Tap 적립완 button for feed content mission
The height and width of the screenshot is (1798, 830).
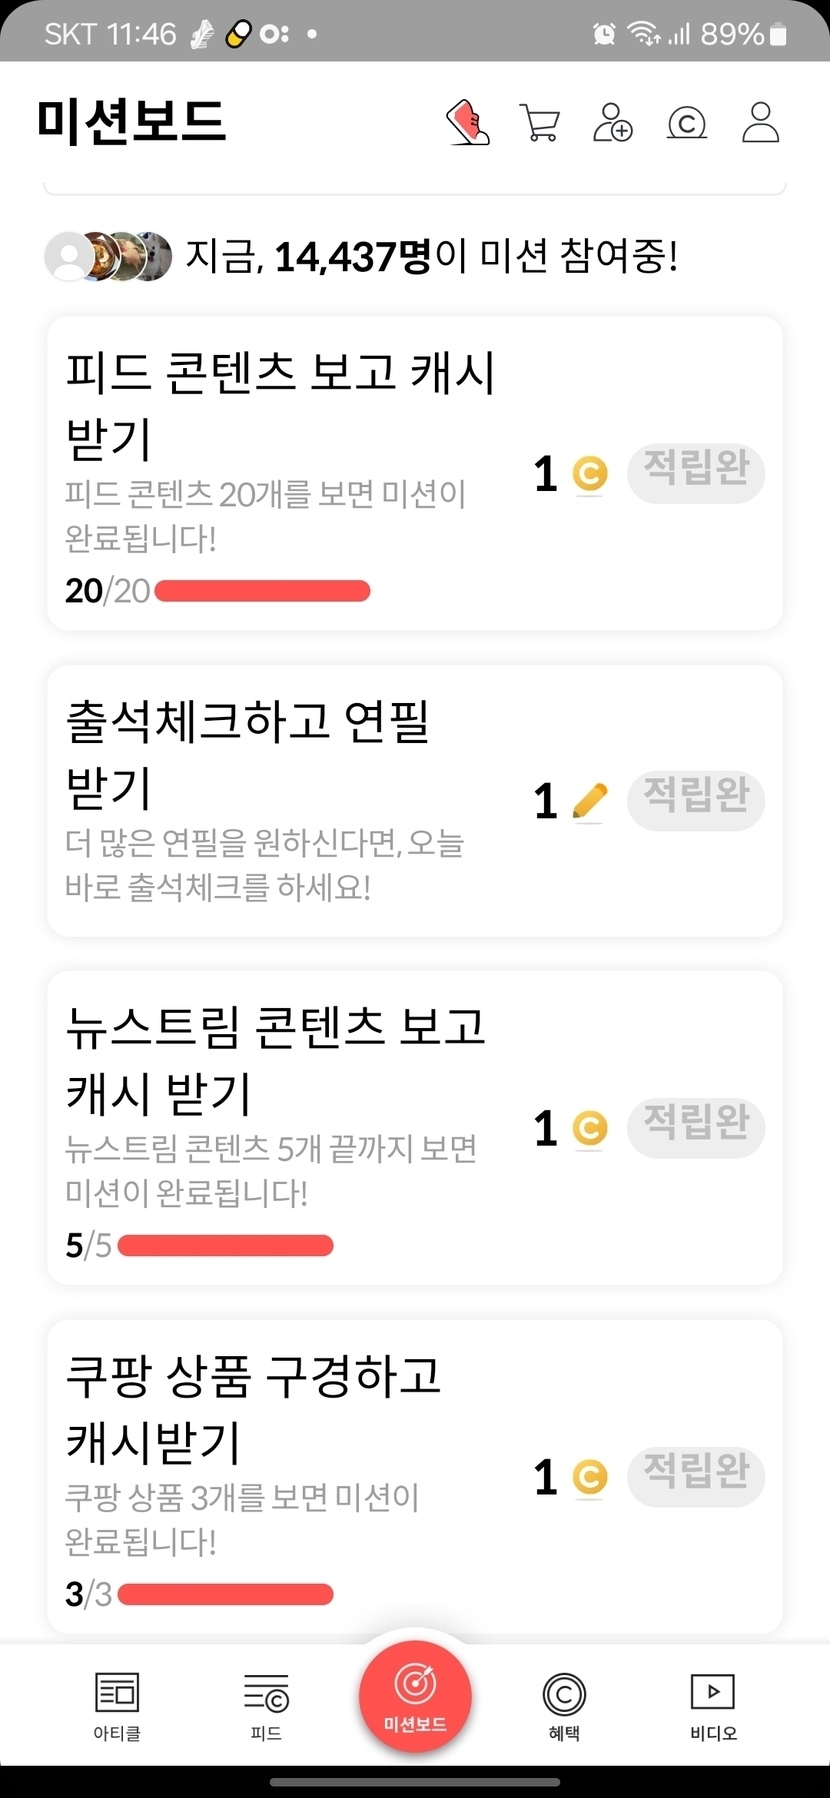pos(696,472)
